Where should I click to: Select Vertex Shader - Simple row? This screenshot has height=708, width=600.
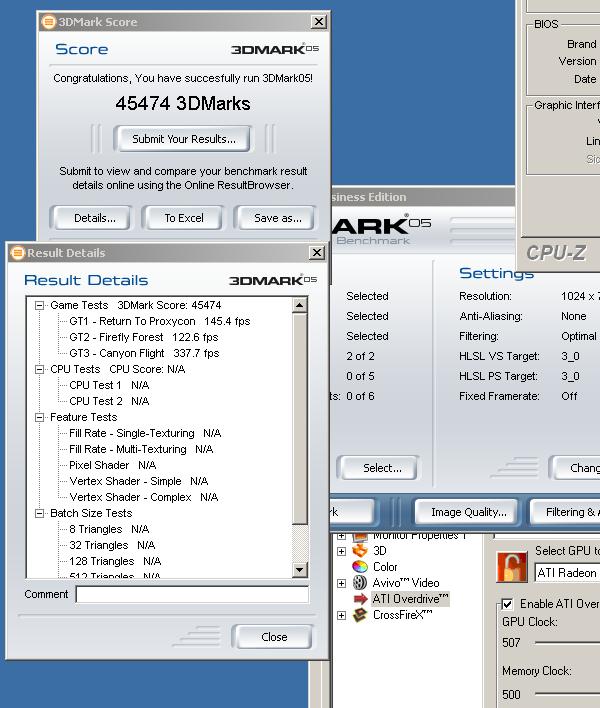click(x=138, y=481)
